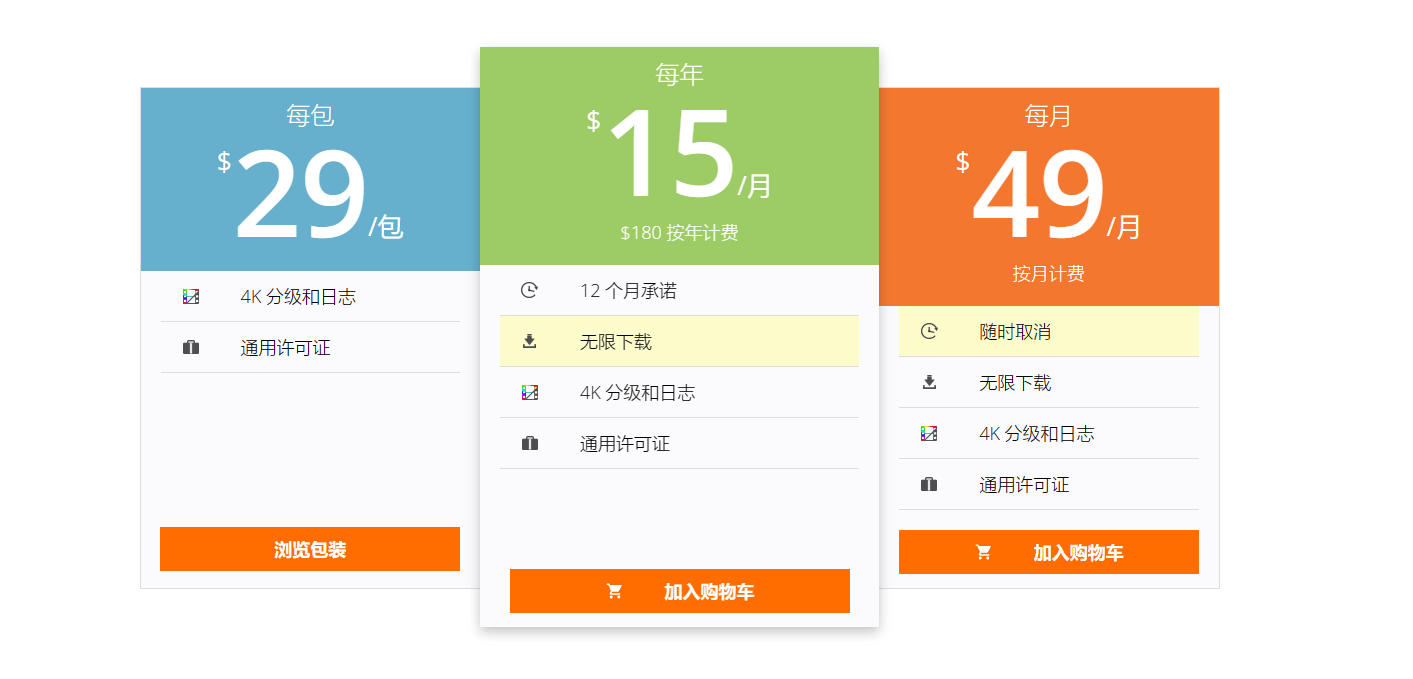Click the $180 按年计费 billing note
The height and width of the screenshot is (679, 1413).
tap(679, 233)
